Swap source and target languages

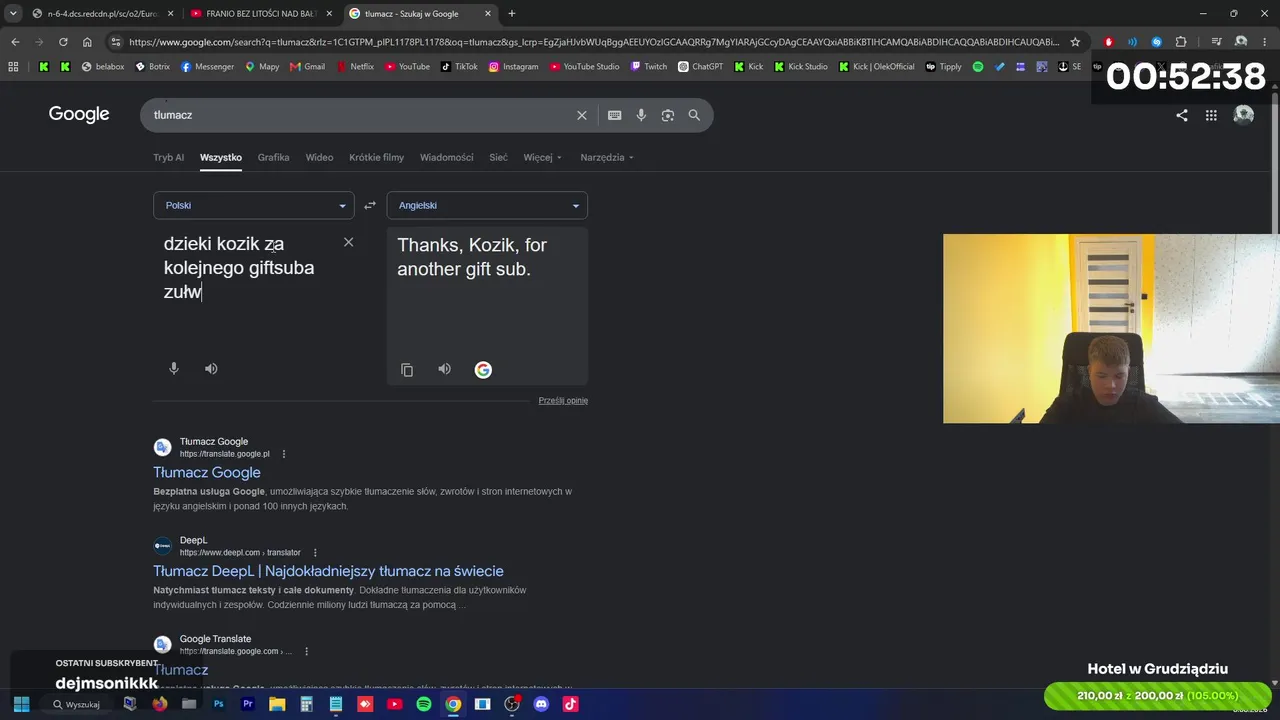click(x=370, y=205)
